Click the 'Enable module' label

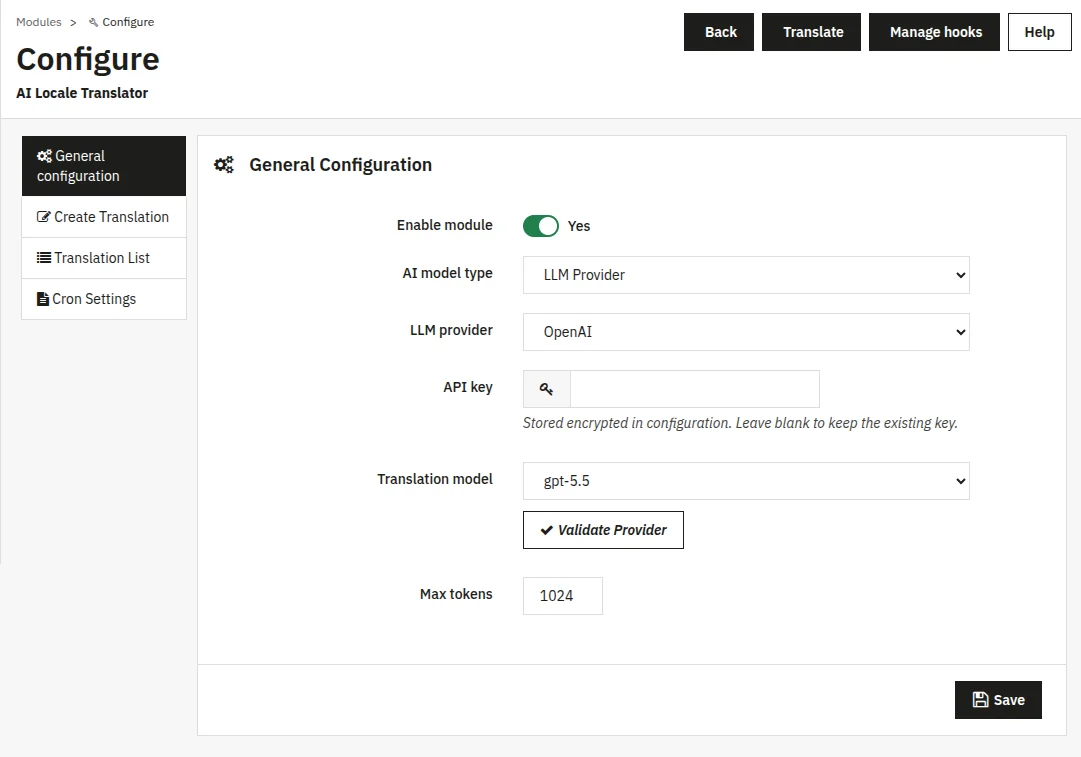pos(445,225)
